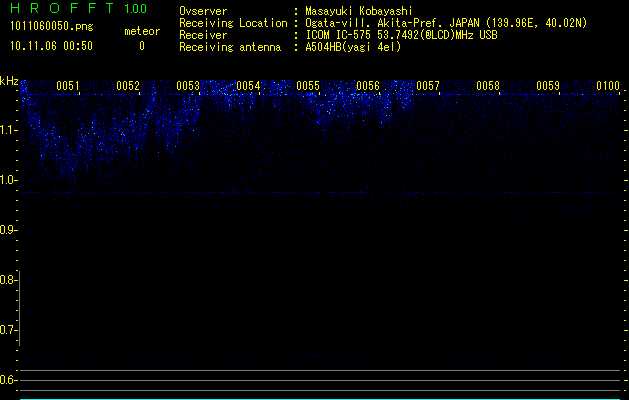
Task: Click the meteor label
Action: 142,31
